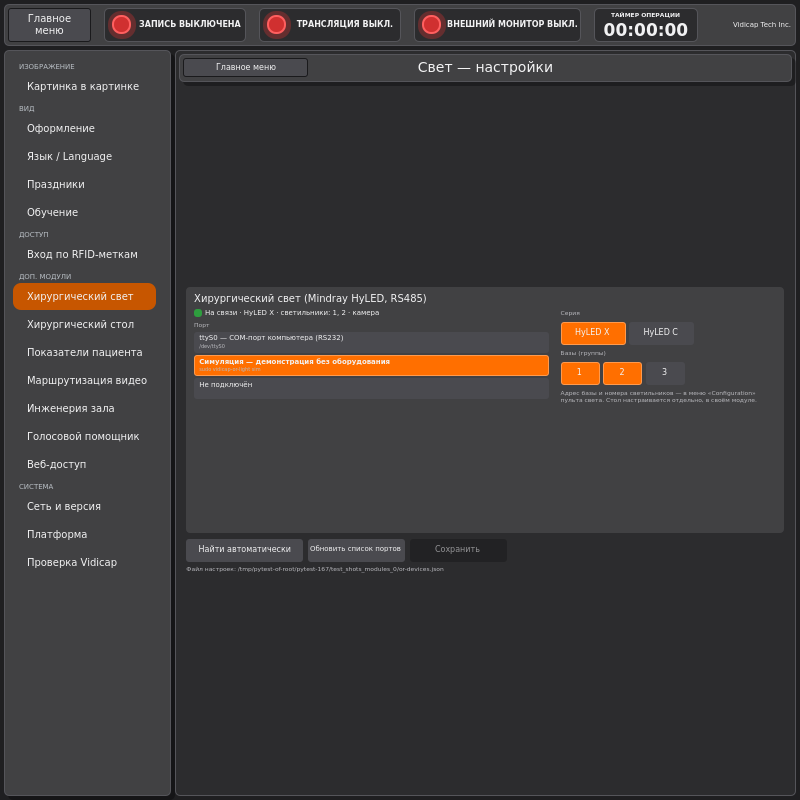The height and width of the screenshot is (800, 800).
Task: Toggle base group 2
Action: tap(622, 373)
